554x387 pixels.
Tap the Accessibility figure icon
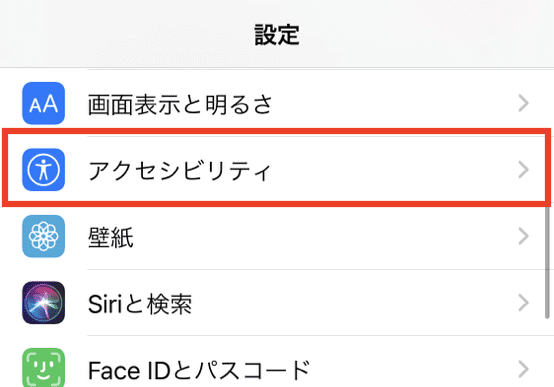click(43, 170)
